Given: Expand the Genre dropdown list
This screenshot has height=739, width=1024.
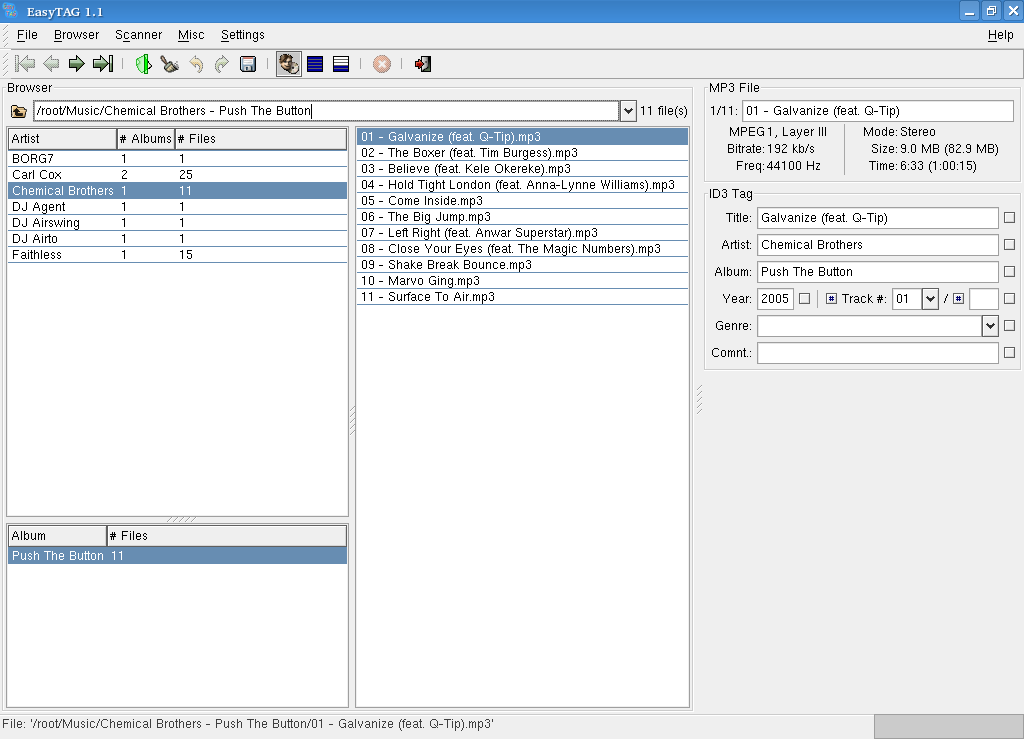Looking at the screenshot, I should tap(990, 326).
